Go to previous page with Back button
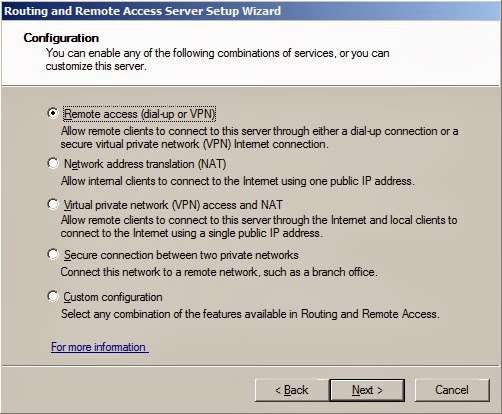Image resolution: width=502 pixels, height=414 pixels. (292, 390)
